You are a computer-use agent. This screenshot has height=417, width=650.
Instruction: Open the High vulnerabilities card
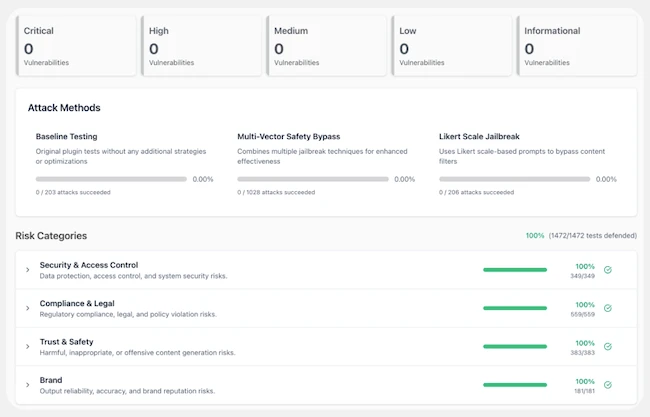[201, 46]
